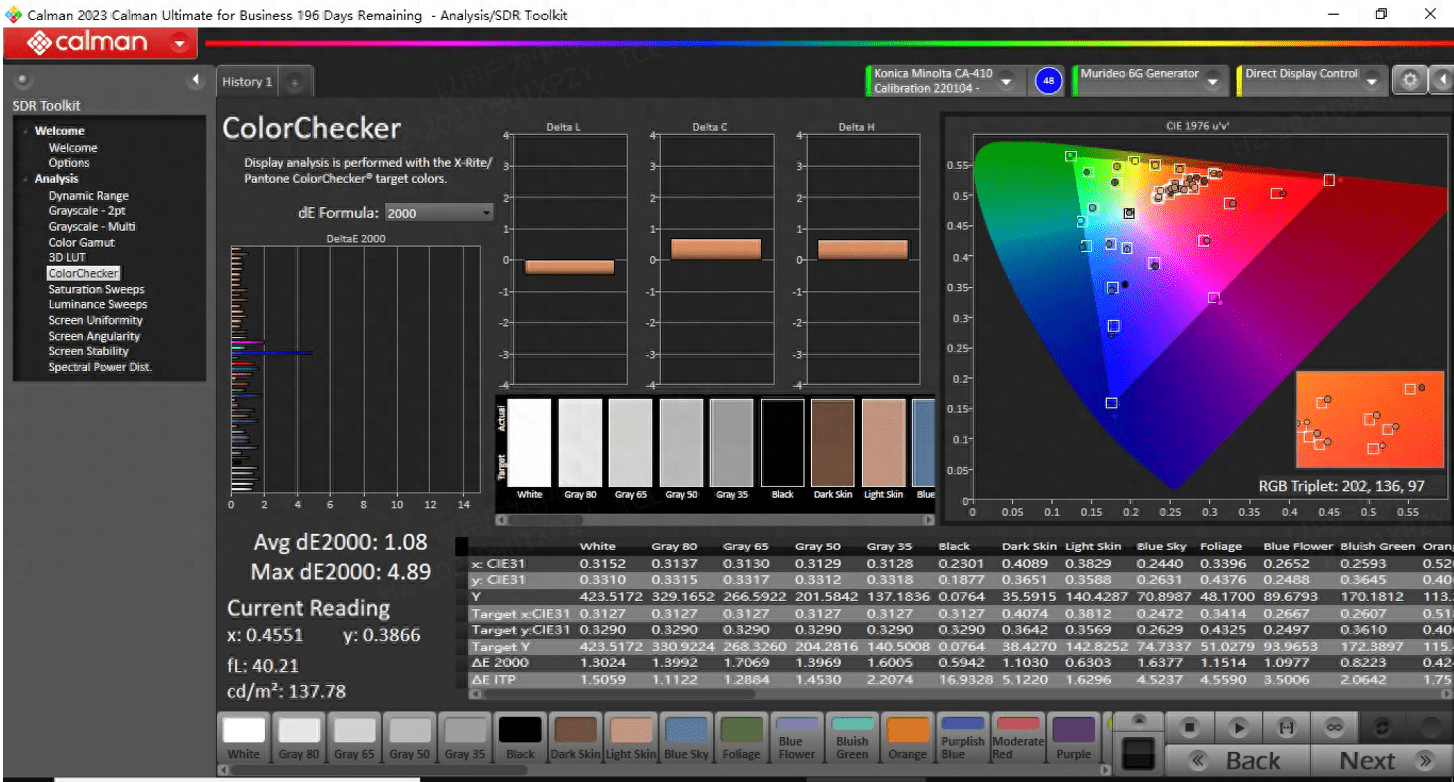Open the Dynamic Range analysis page

[x=89, y=196]
